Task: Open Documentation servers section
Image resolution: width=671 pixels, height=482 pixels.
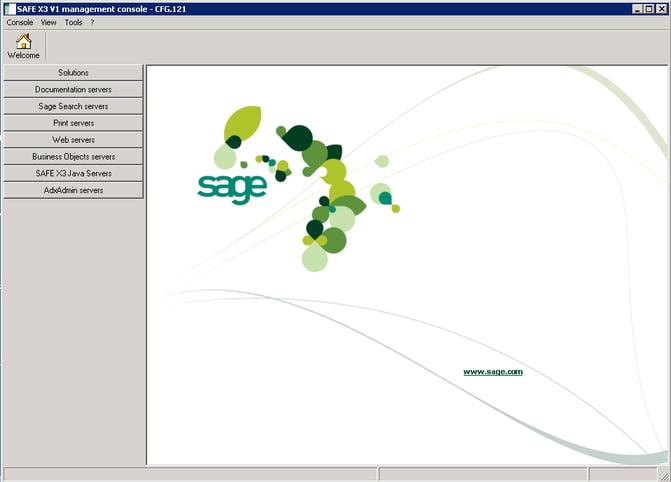Action: pos(73,90)
